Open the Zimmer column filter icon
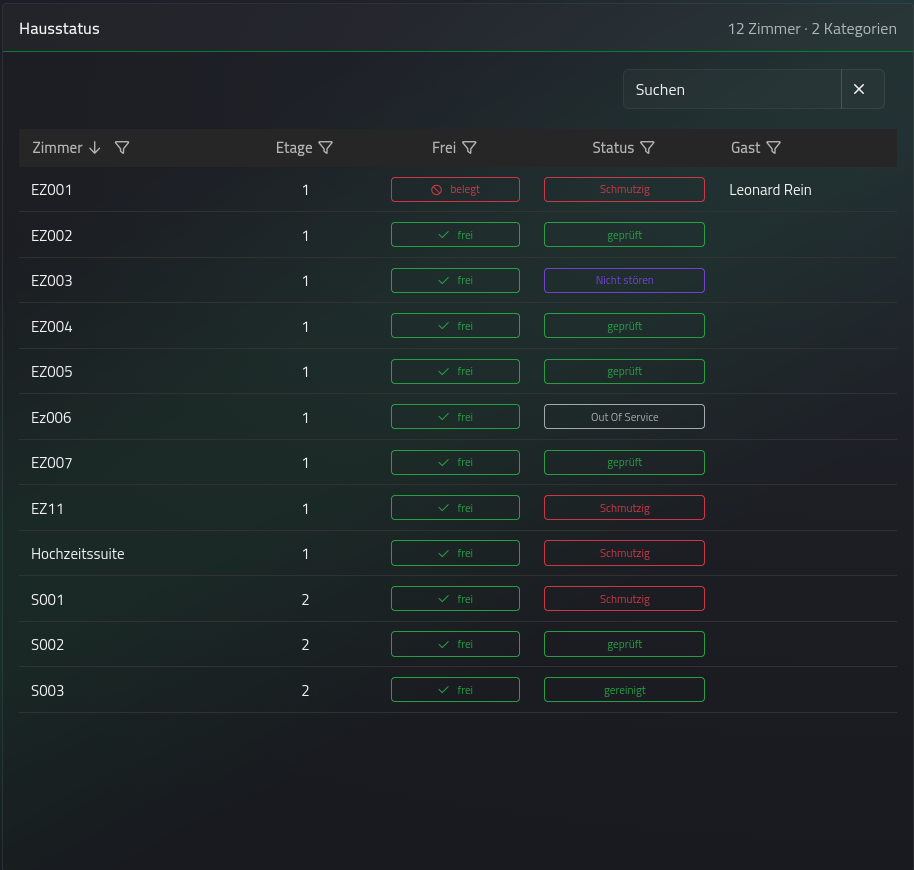The height and width of the screenshot is (870, 914). [x=122, y=148]
